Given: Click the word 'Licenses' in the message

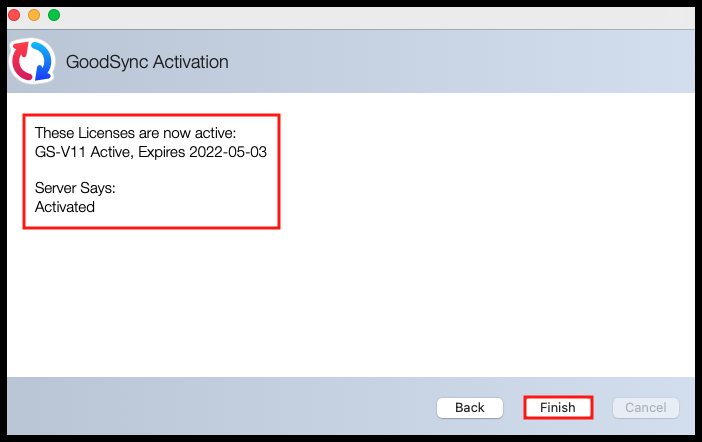Looking at the screenshot, I should (105, 133).
